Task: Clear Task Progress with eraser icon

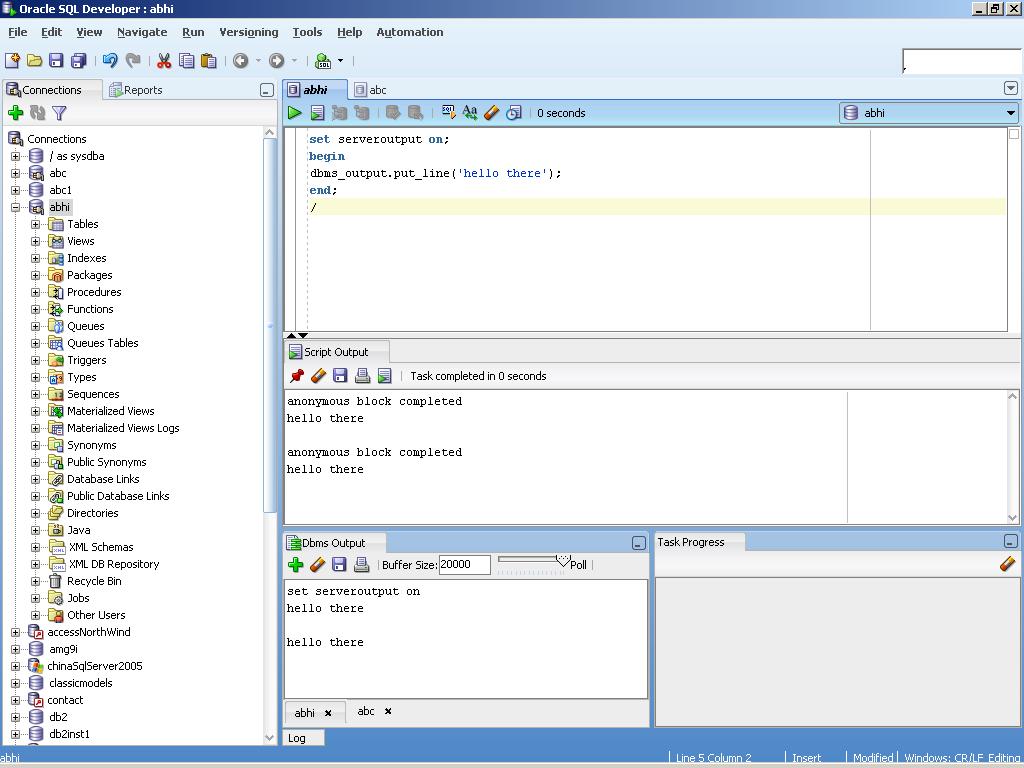Action: point(1007,564)
